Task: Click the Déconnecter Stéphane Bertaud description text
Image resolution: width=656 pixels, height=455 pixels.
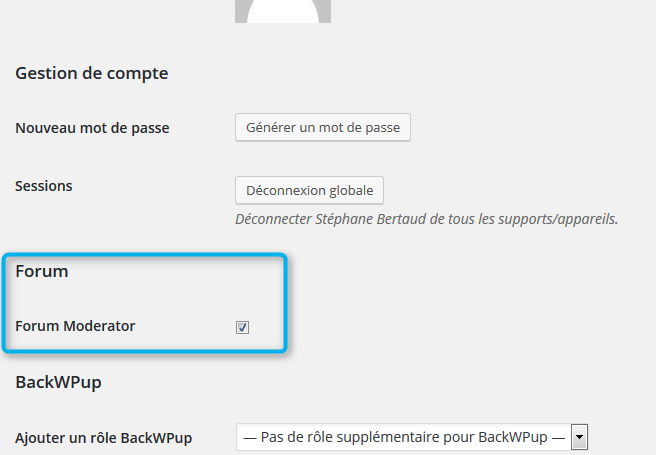Action: pyautogui.click(x=426, y=219)
